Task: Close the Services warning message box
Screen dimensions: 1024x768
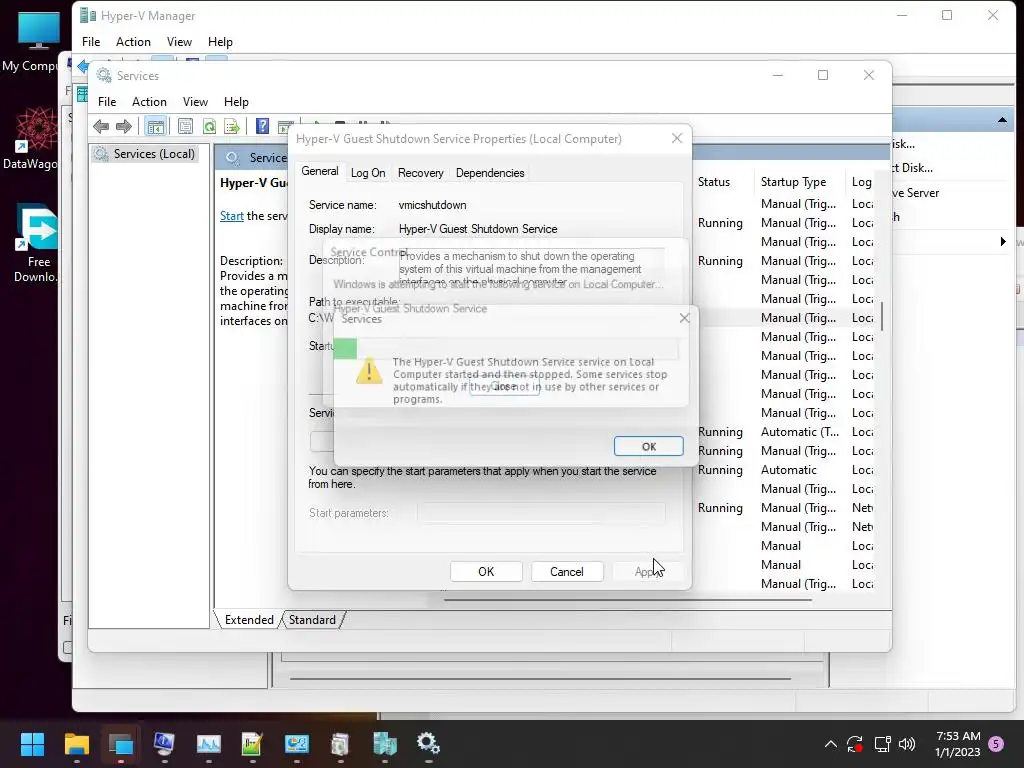Action: point(684,318)
